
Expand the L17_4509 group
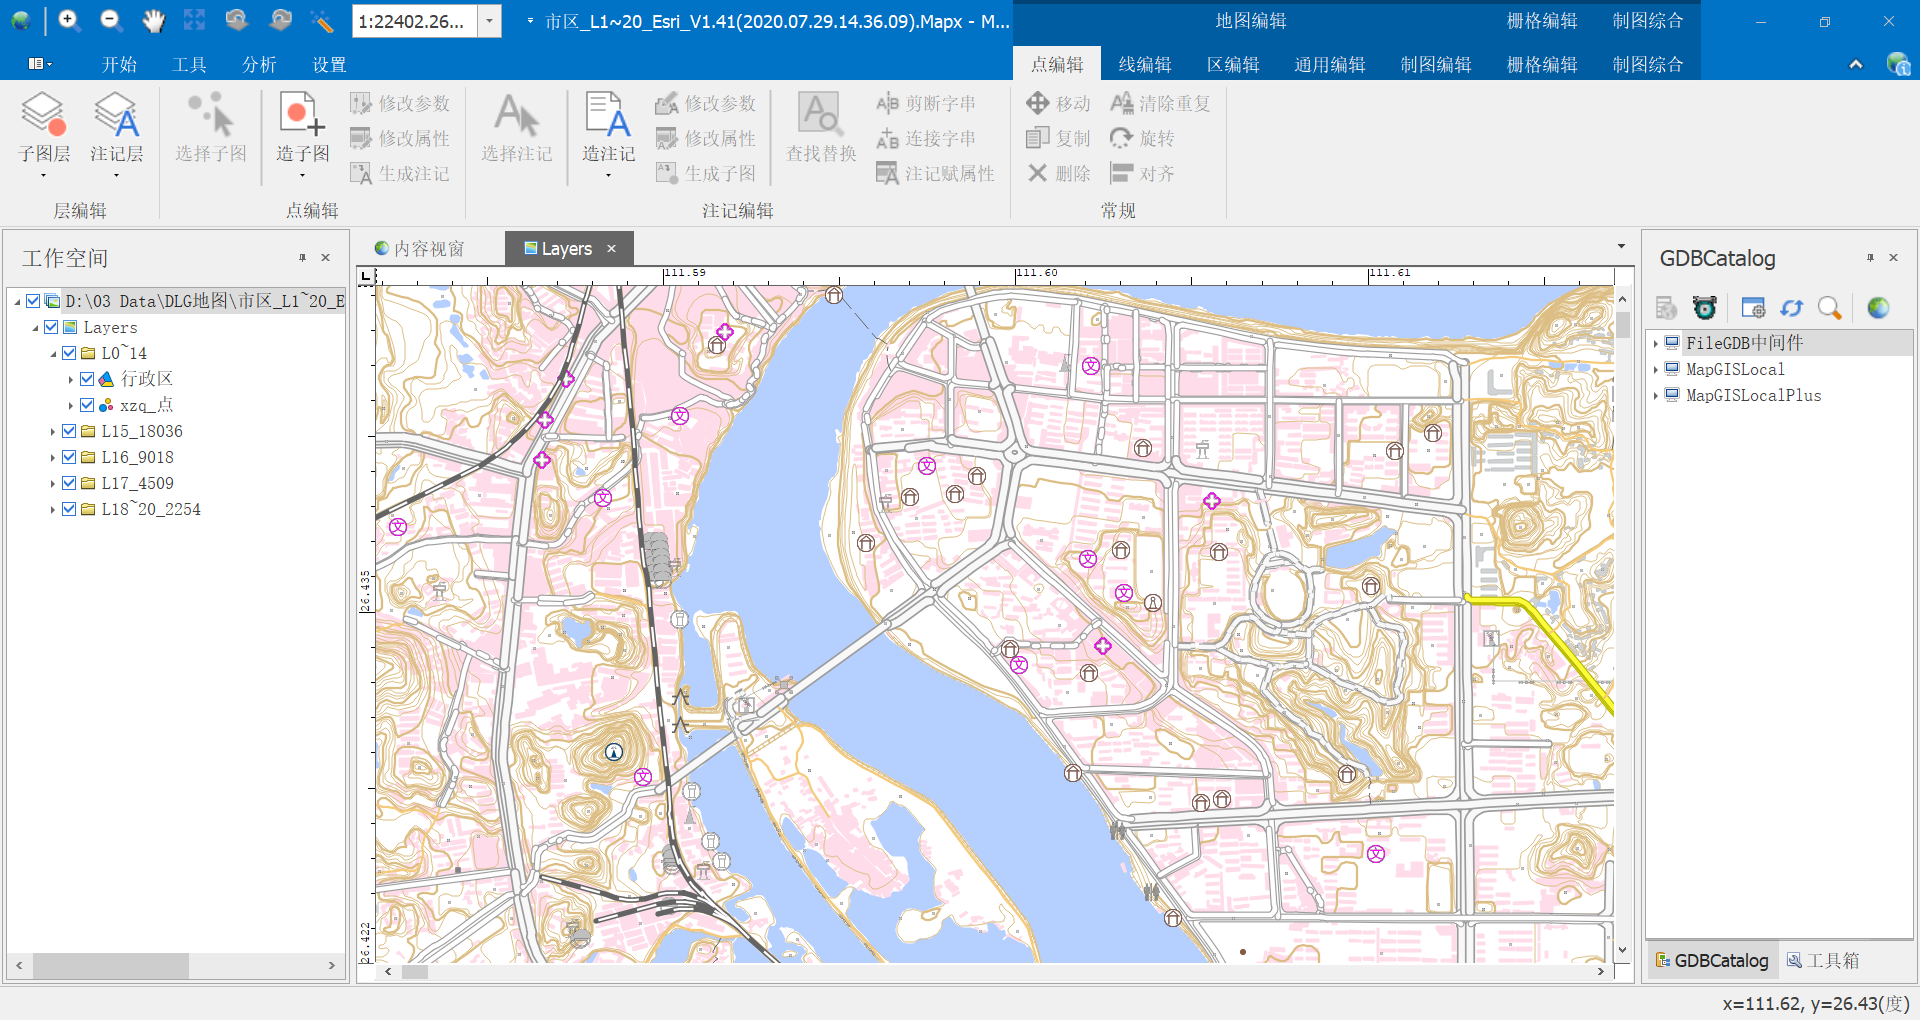point(52,484)
